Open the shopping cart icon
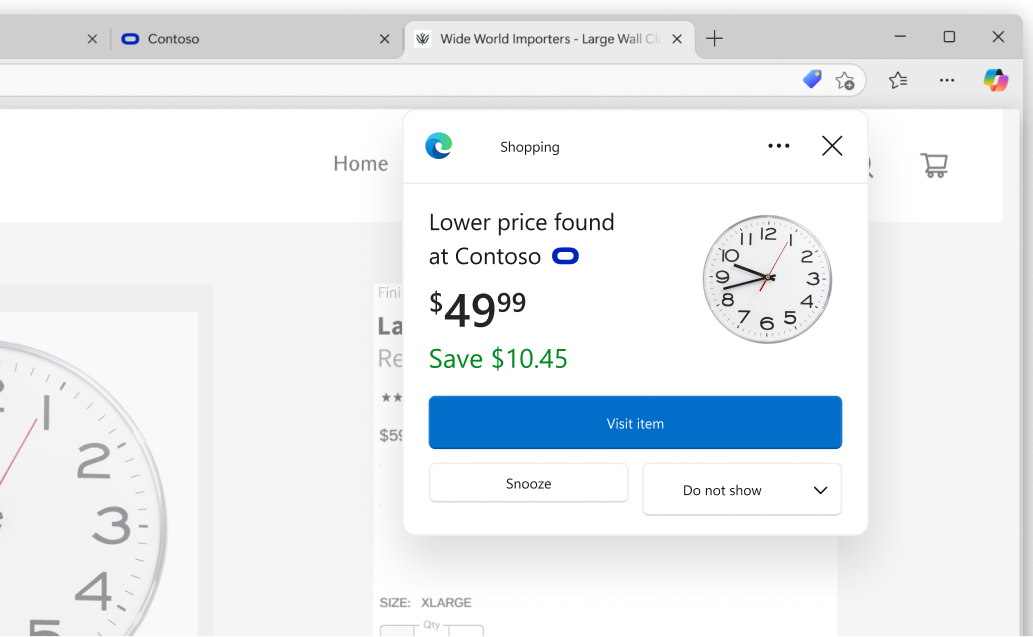 pos(934,165)
